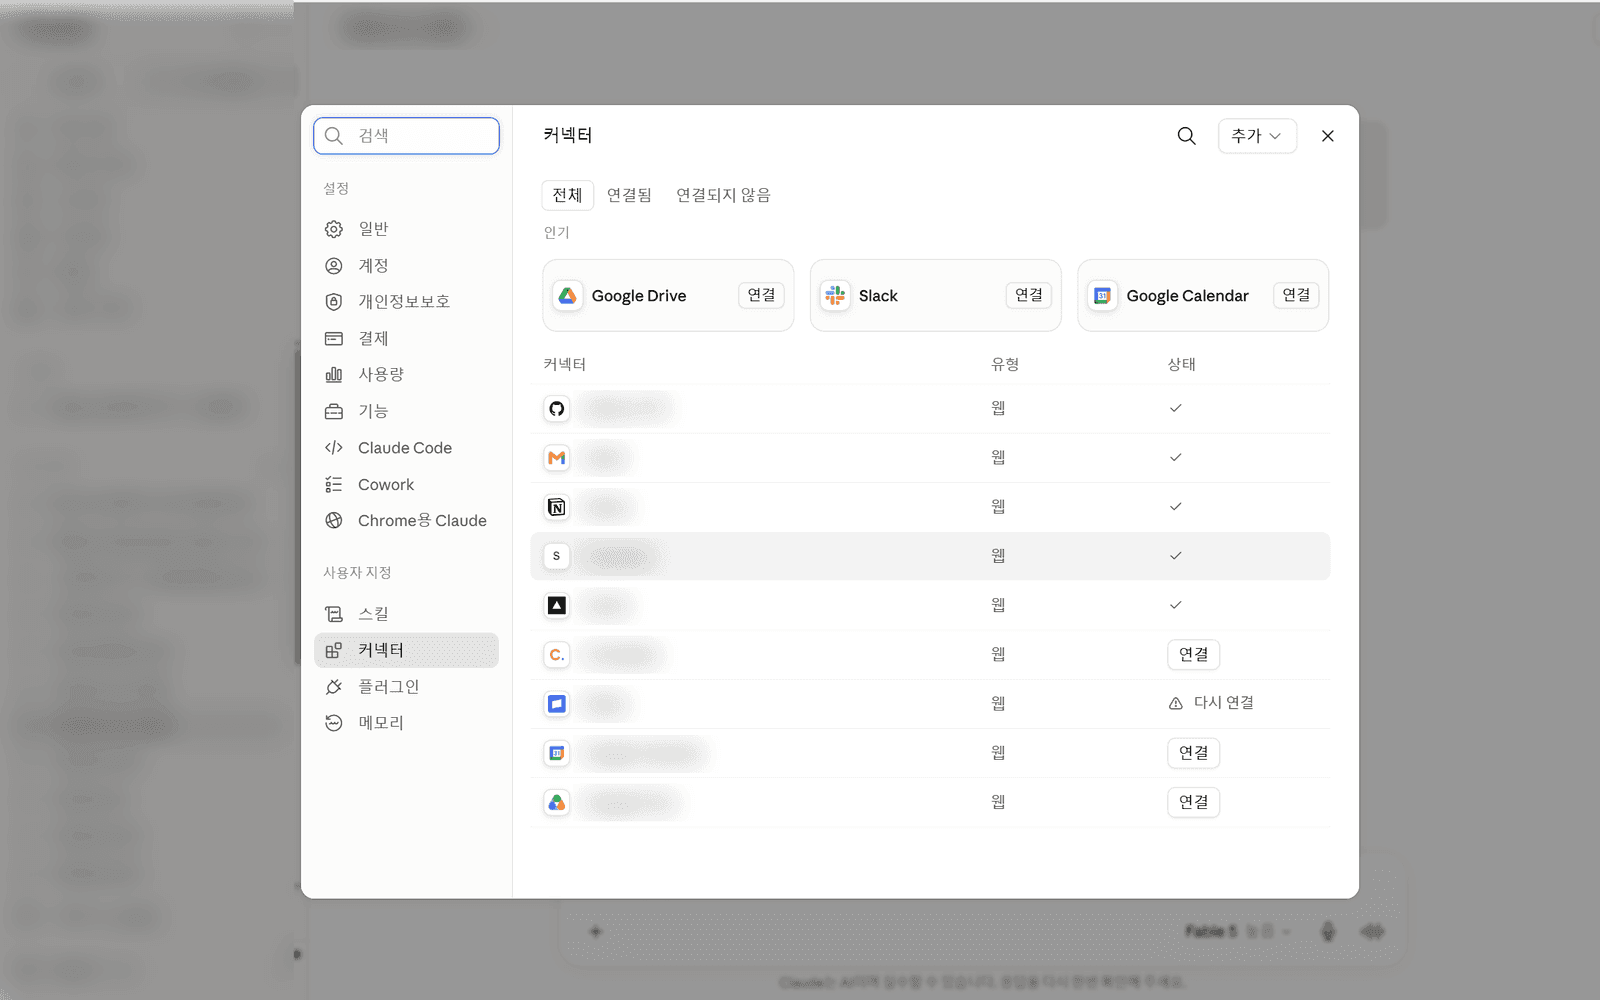This screenshot has width=1600, height=1000.
Task: Open the 사용량 settings section
Action: (406, 375)
